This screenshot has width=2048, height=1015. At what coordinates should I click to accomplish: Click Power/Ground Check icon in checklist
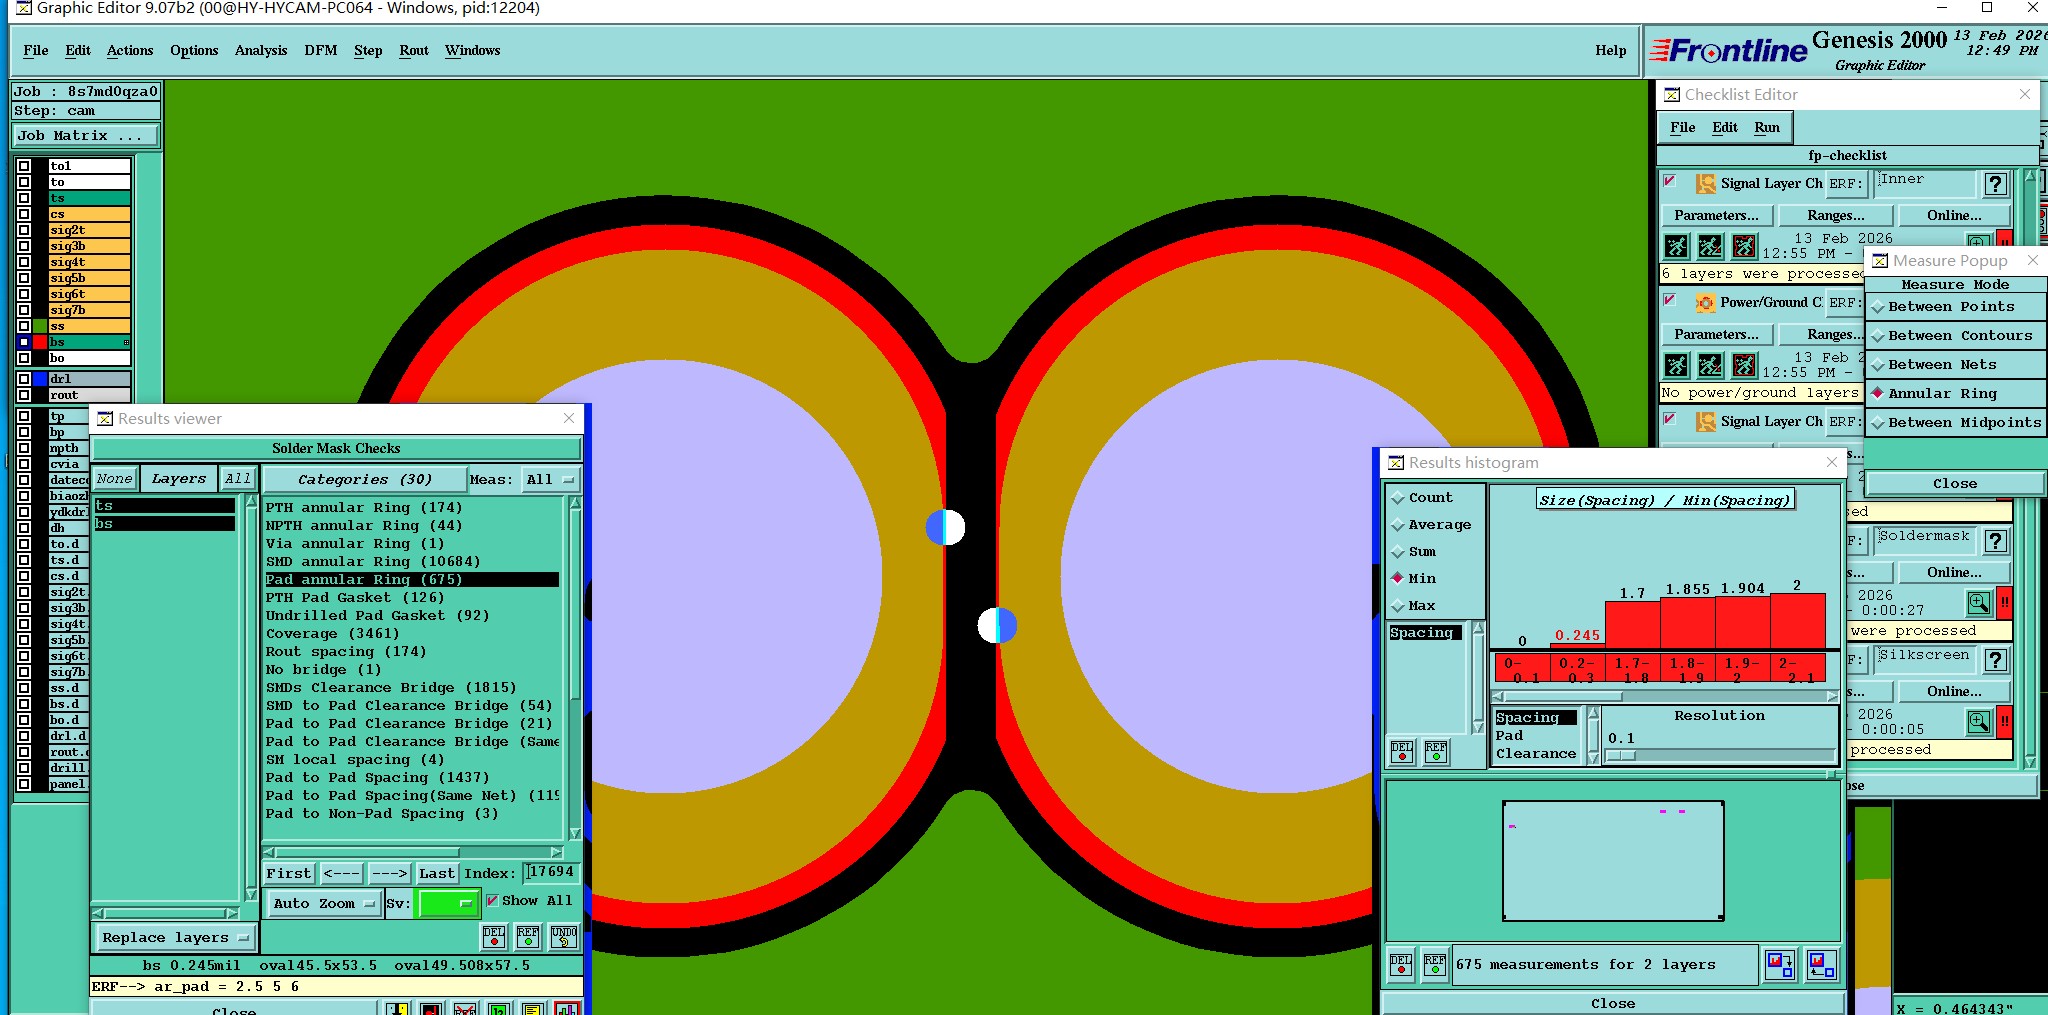(1705, 303)
